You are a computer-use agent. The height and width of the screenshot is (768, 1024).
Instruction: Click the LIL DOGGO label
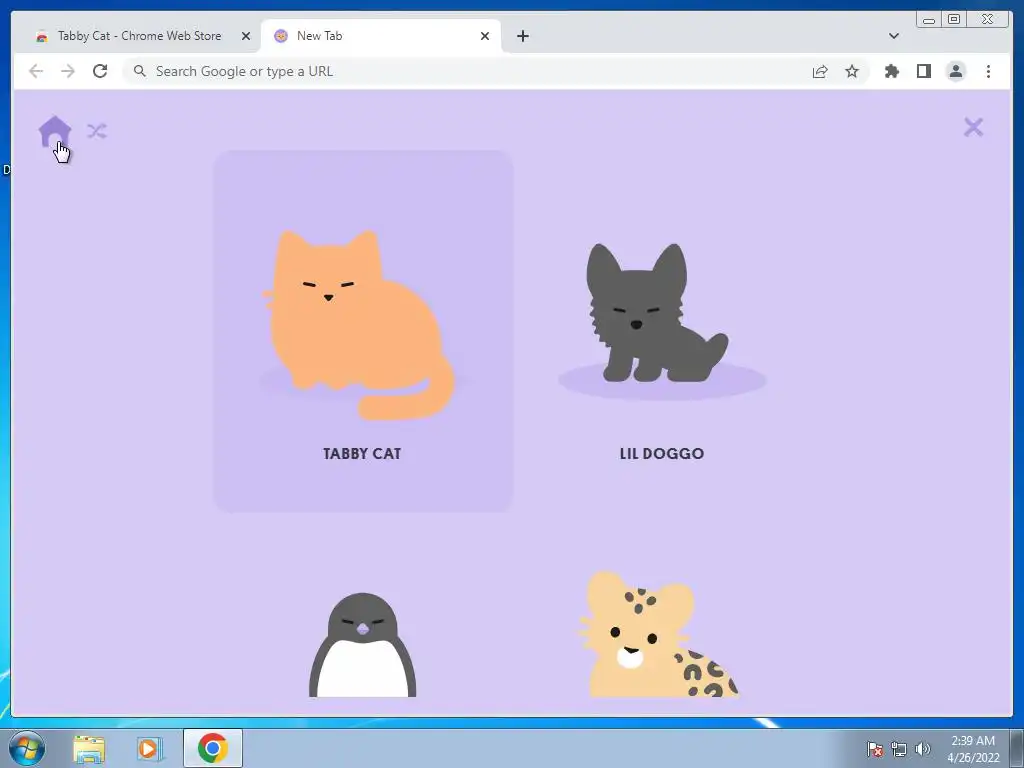tap(662, 454)
